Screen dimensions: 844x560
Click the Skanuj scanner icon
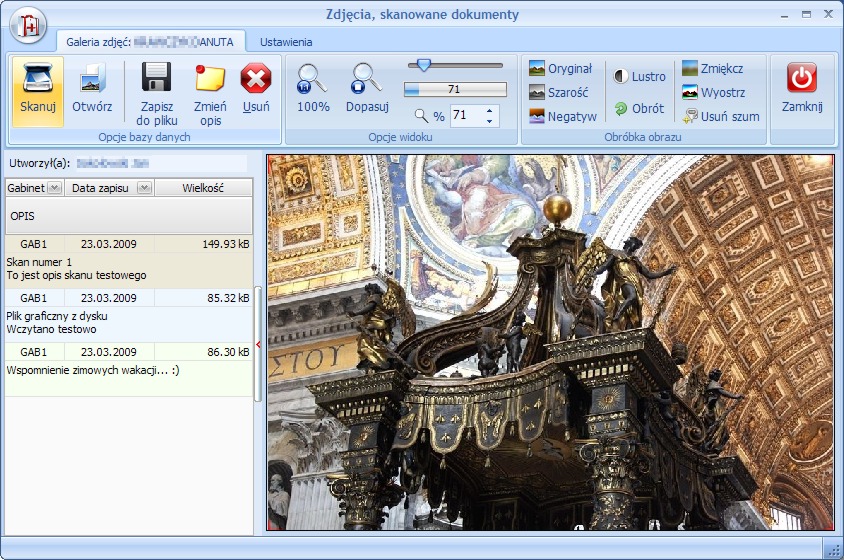coord(38,78)
